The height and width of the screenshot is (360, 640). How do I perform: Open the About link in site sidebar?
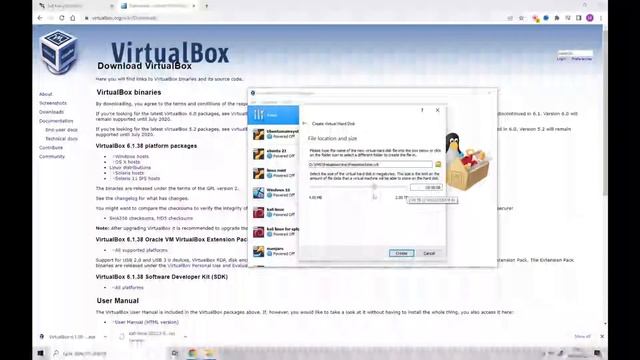point(46,94)
